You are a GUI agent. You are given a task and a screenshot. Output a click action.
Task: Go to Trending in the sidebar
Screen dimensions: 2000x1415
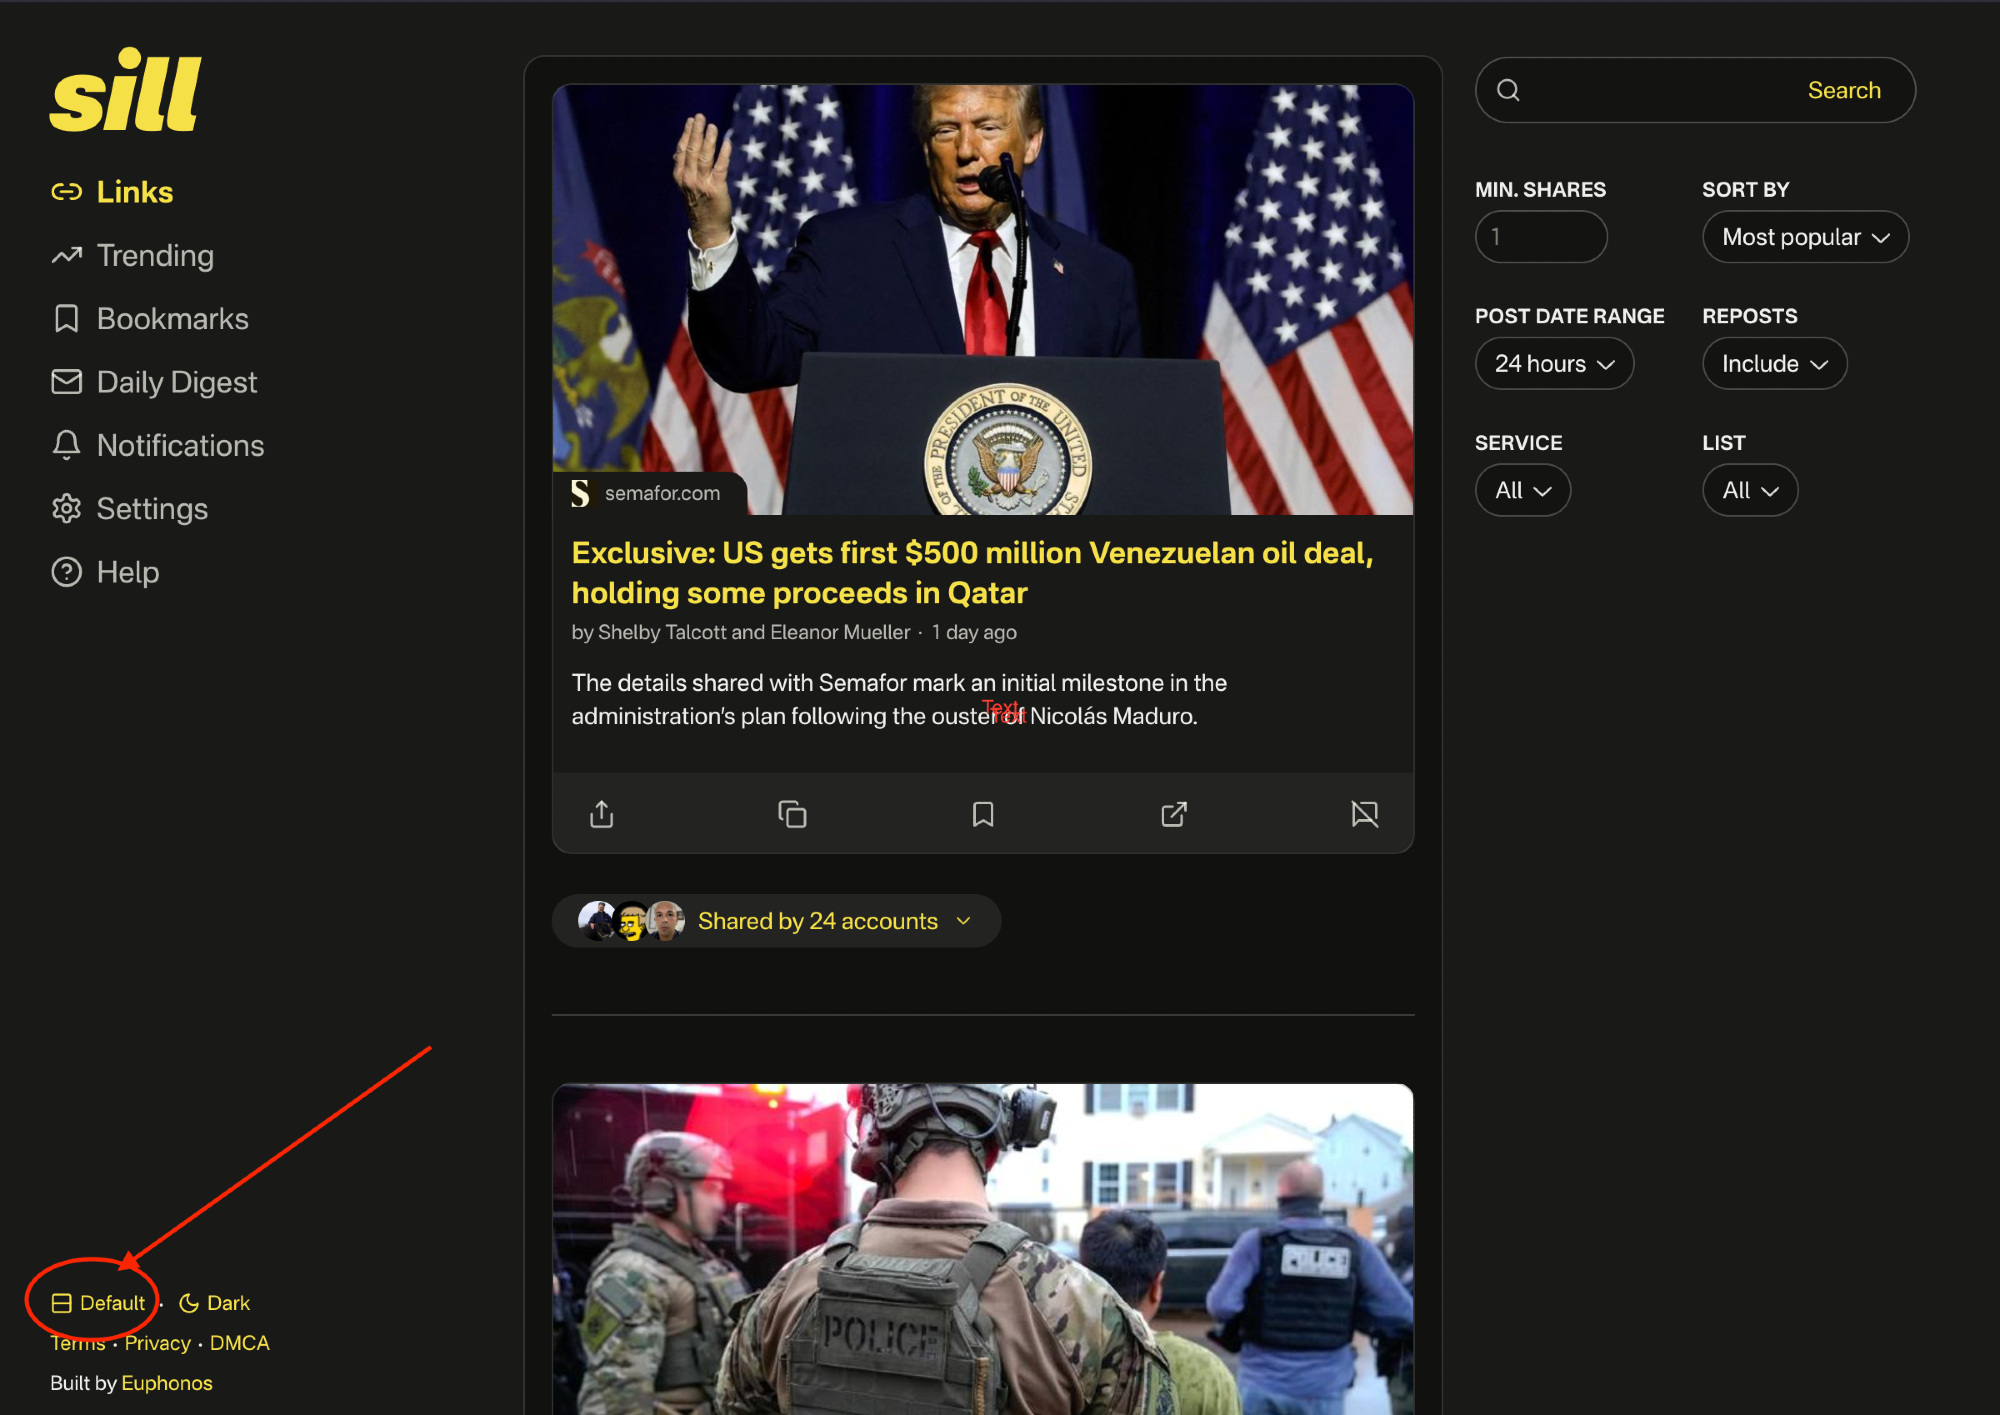click(155, 256)
